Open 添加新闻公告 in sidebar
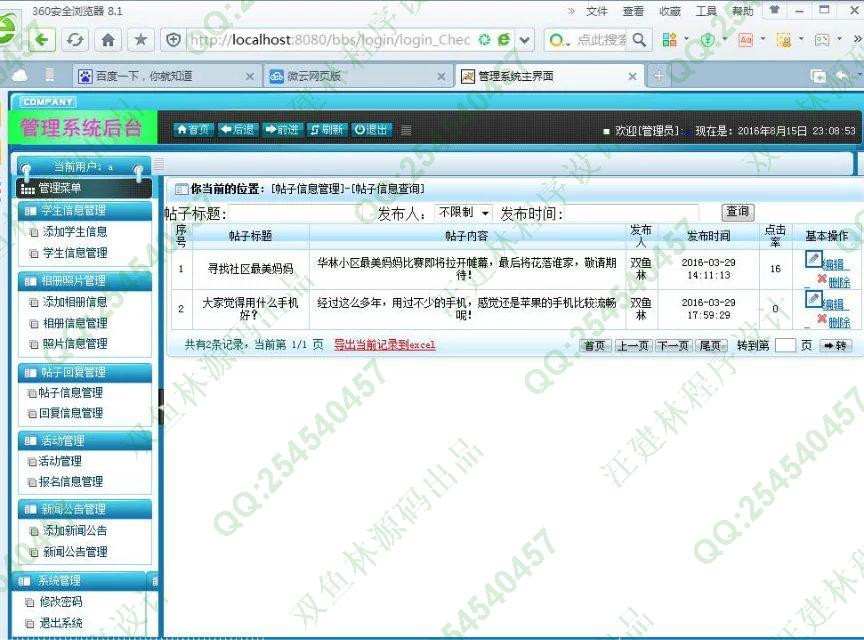The height and width of the screenshot is (640, 864). point(75,531)
